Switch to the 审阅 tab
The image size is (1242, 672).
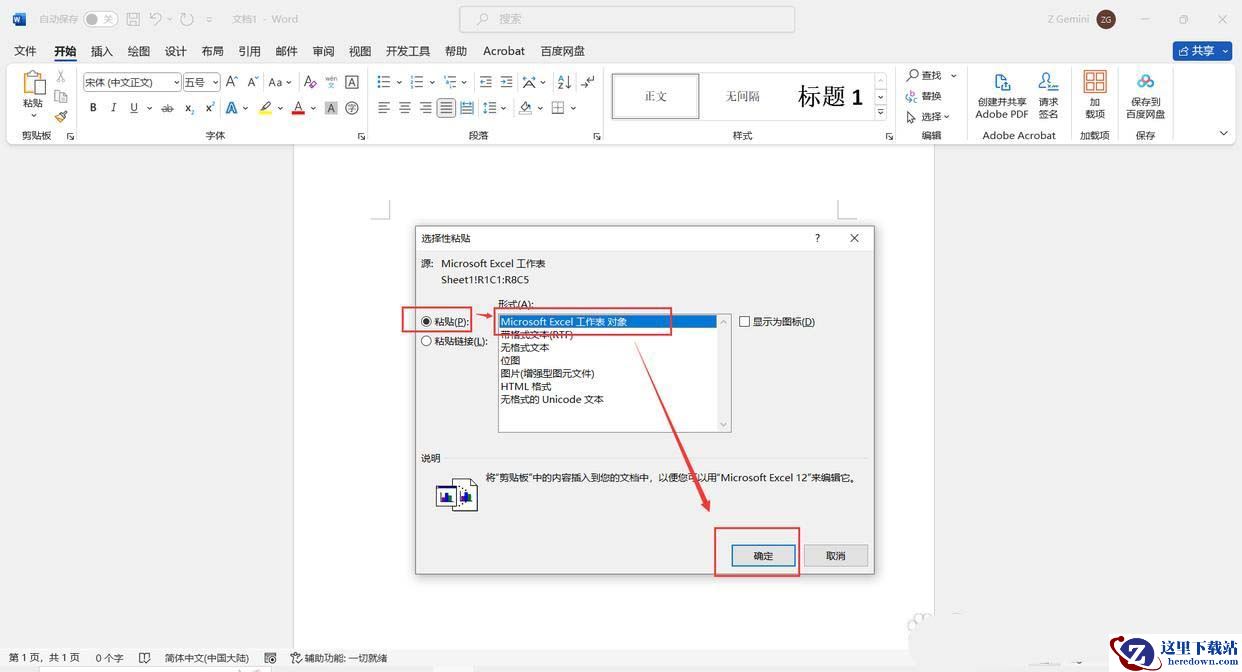click(323, 51)
